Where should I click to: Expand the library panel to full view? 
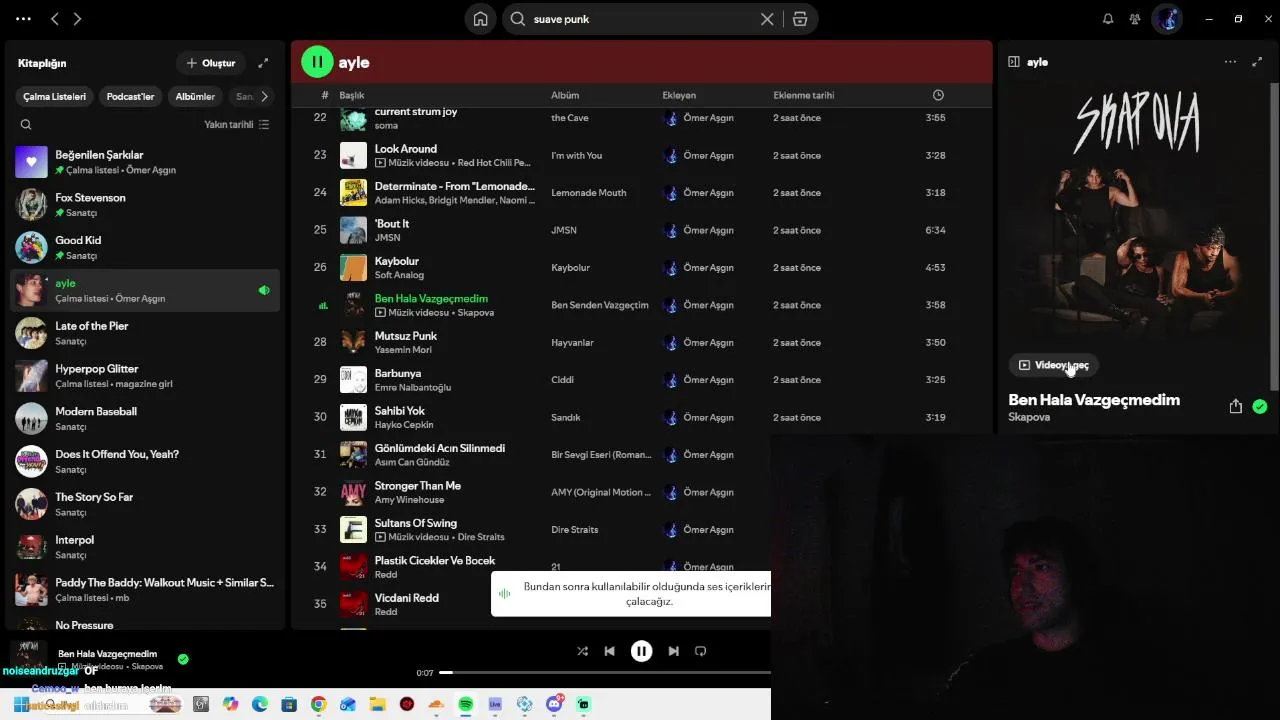pyautogui.click(x=263, y=63)
